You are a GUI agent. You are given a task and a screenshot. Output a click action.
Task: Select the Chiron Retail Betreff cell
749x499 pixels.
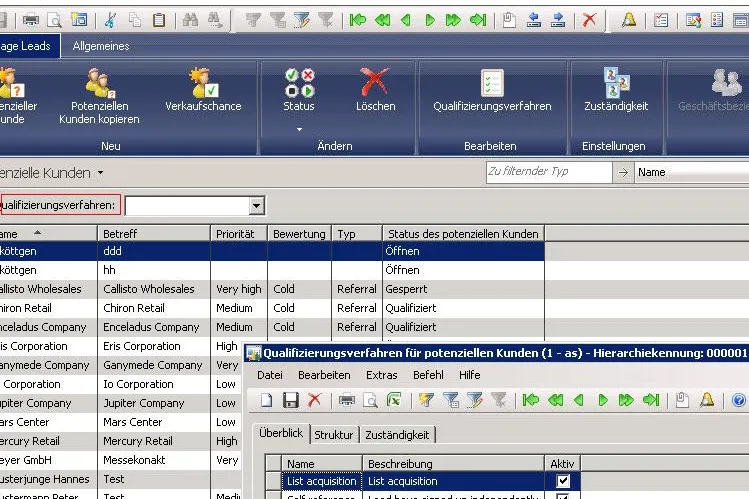(154, 308)
